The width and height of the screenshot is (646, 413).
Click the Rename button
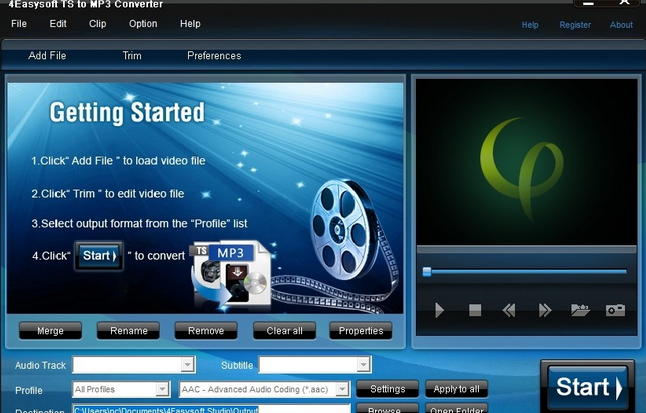(128, 331)
